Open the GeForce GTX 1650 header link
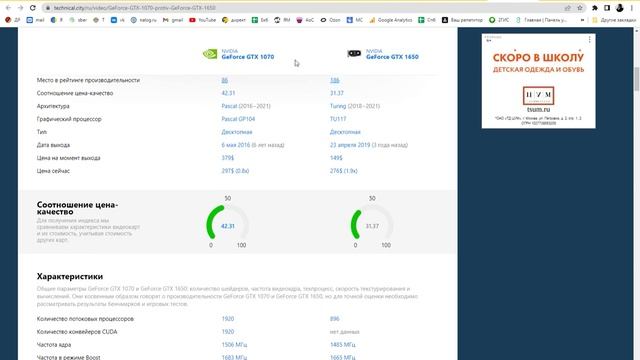The width and height of the screenshot is (640, 360). 392,57
